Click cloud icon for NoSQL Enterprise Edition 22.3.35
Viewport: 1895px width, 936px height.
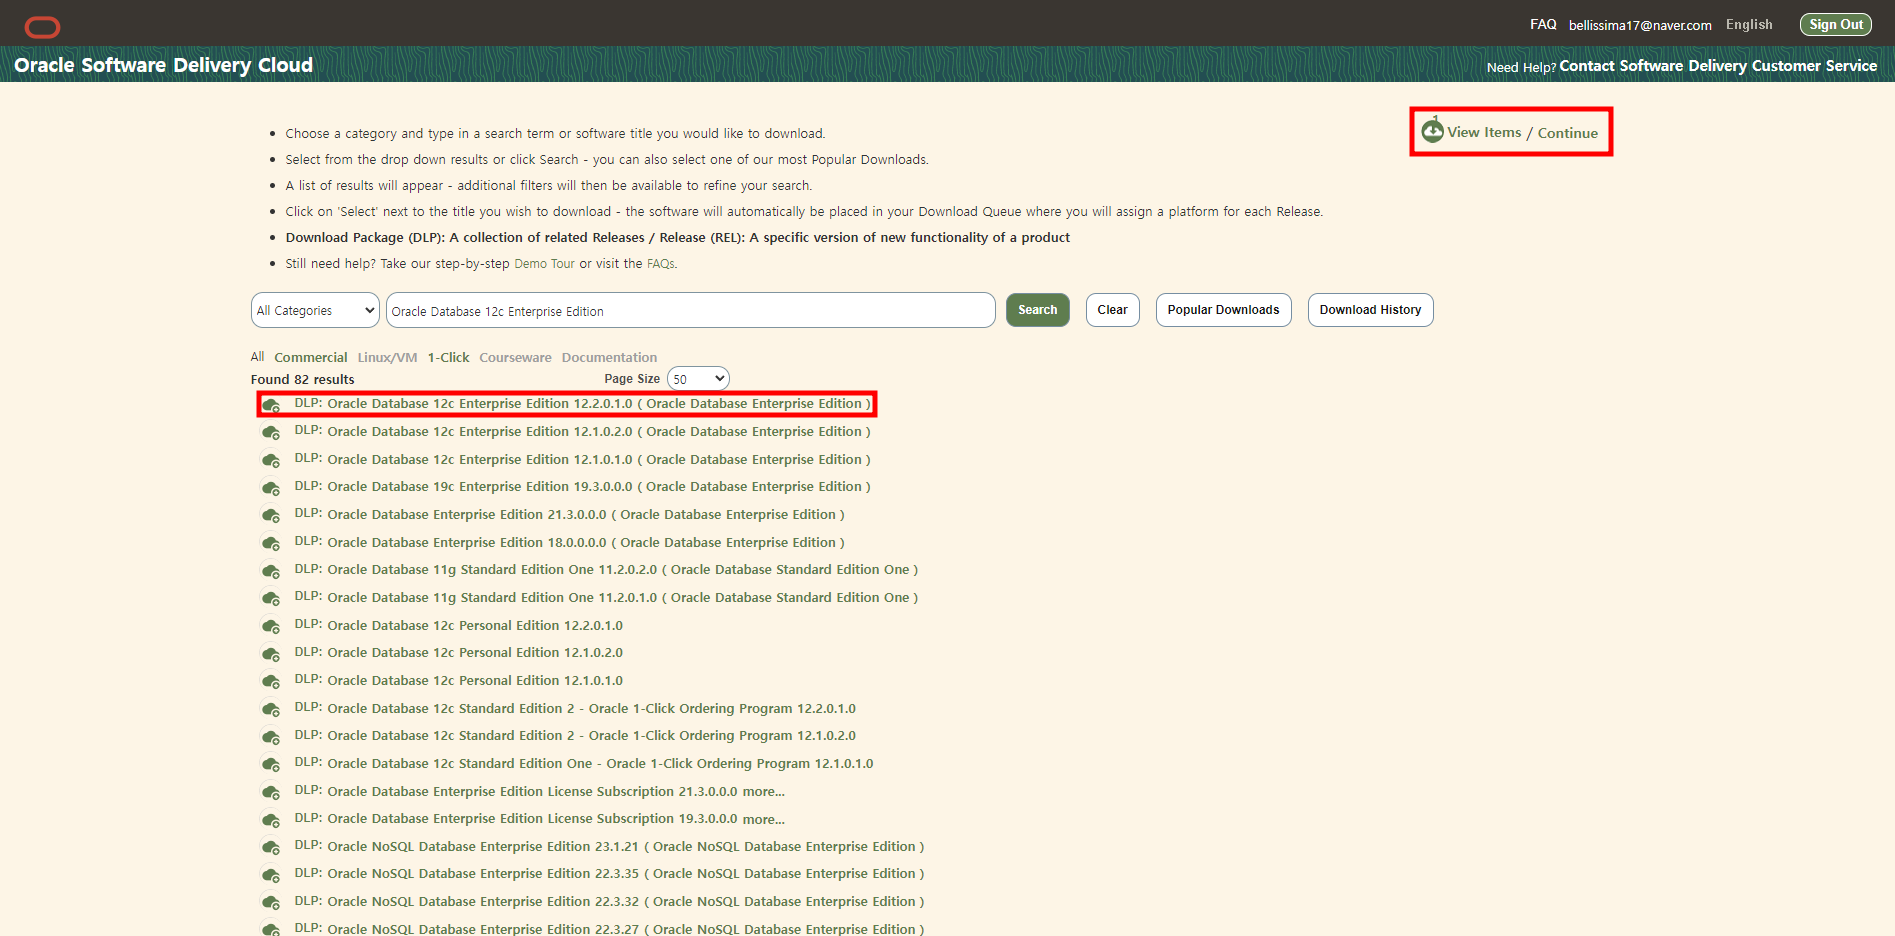270,875
